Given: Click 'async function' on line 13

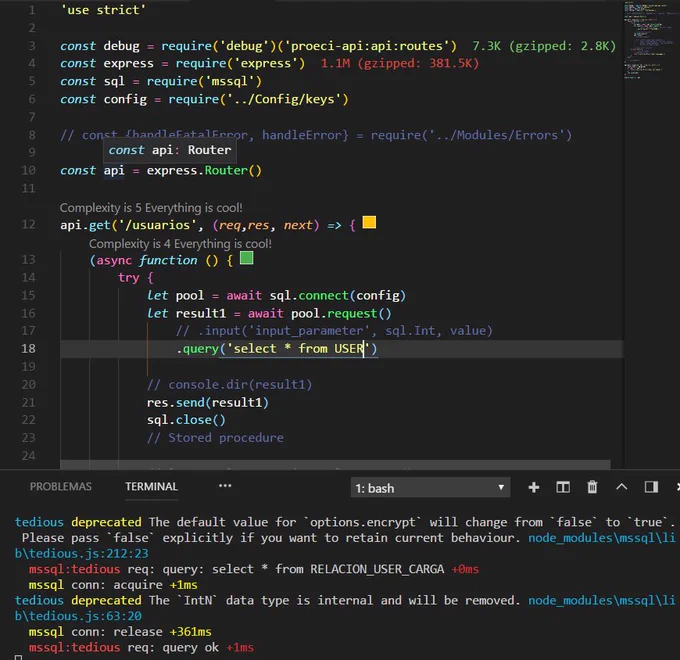Looking at the screenshot, I should coord(147,260).
